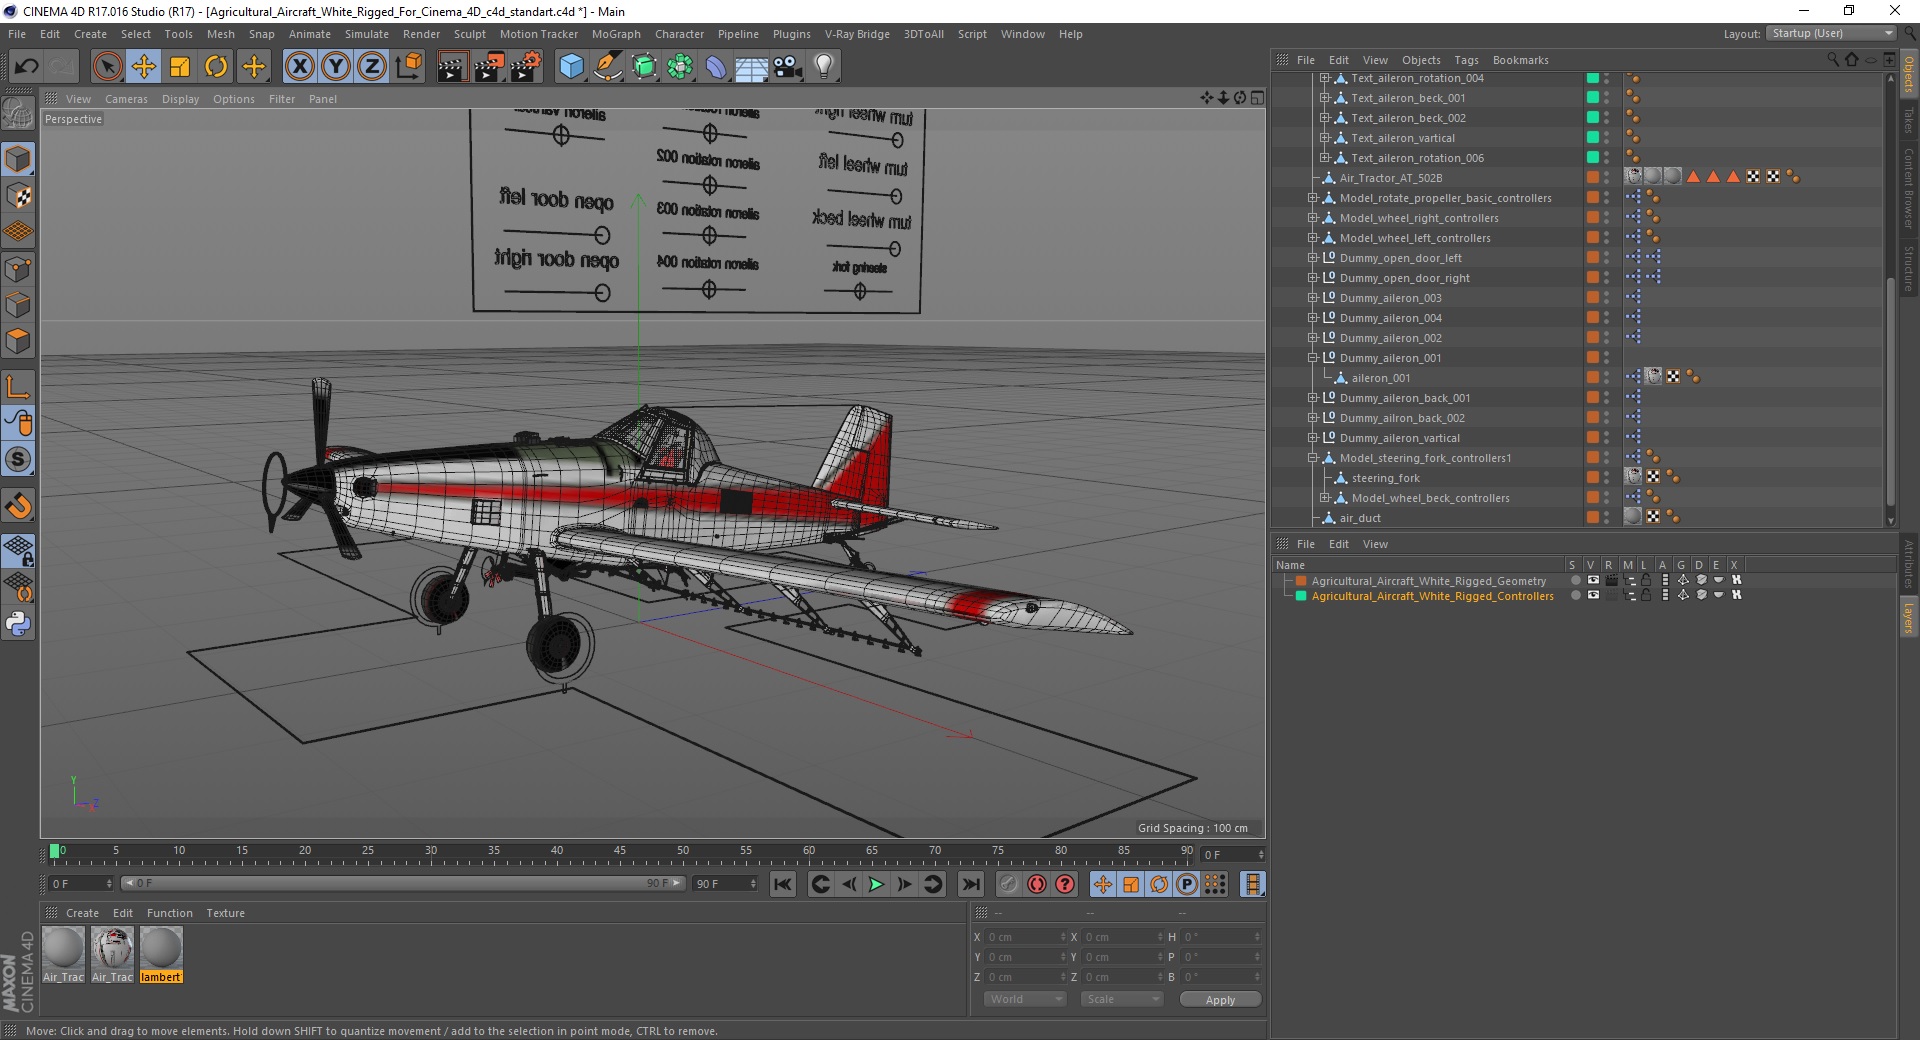Collapse Dummy_aileron_001 tree item
The width and height of the screenshot is (1920, 1040).
coord(1313,358)
